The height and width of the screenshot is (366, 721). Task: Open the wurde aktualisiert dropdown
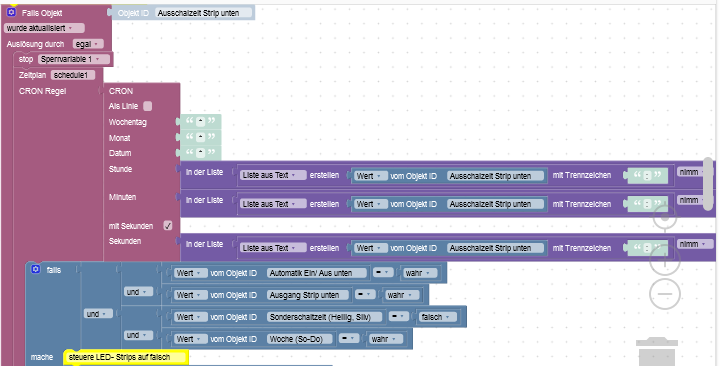click(x=44, y=28)
